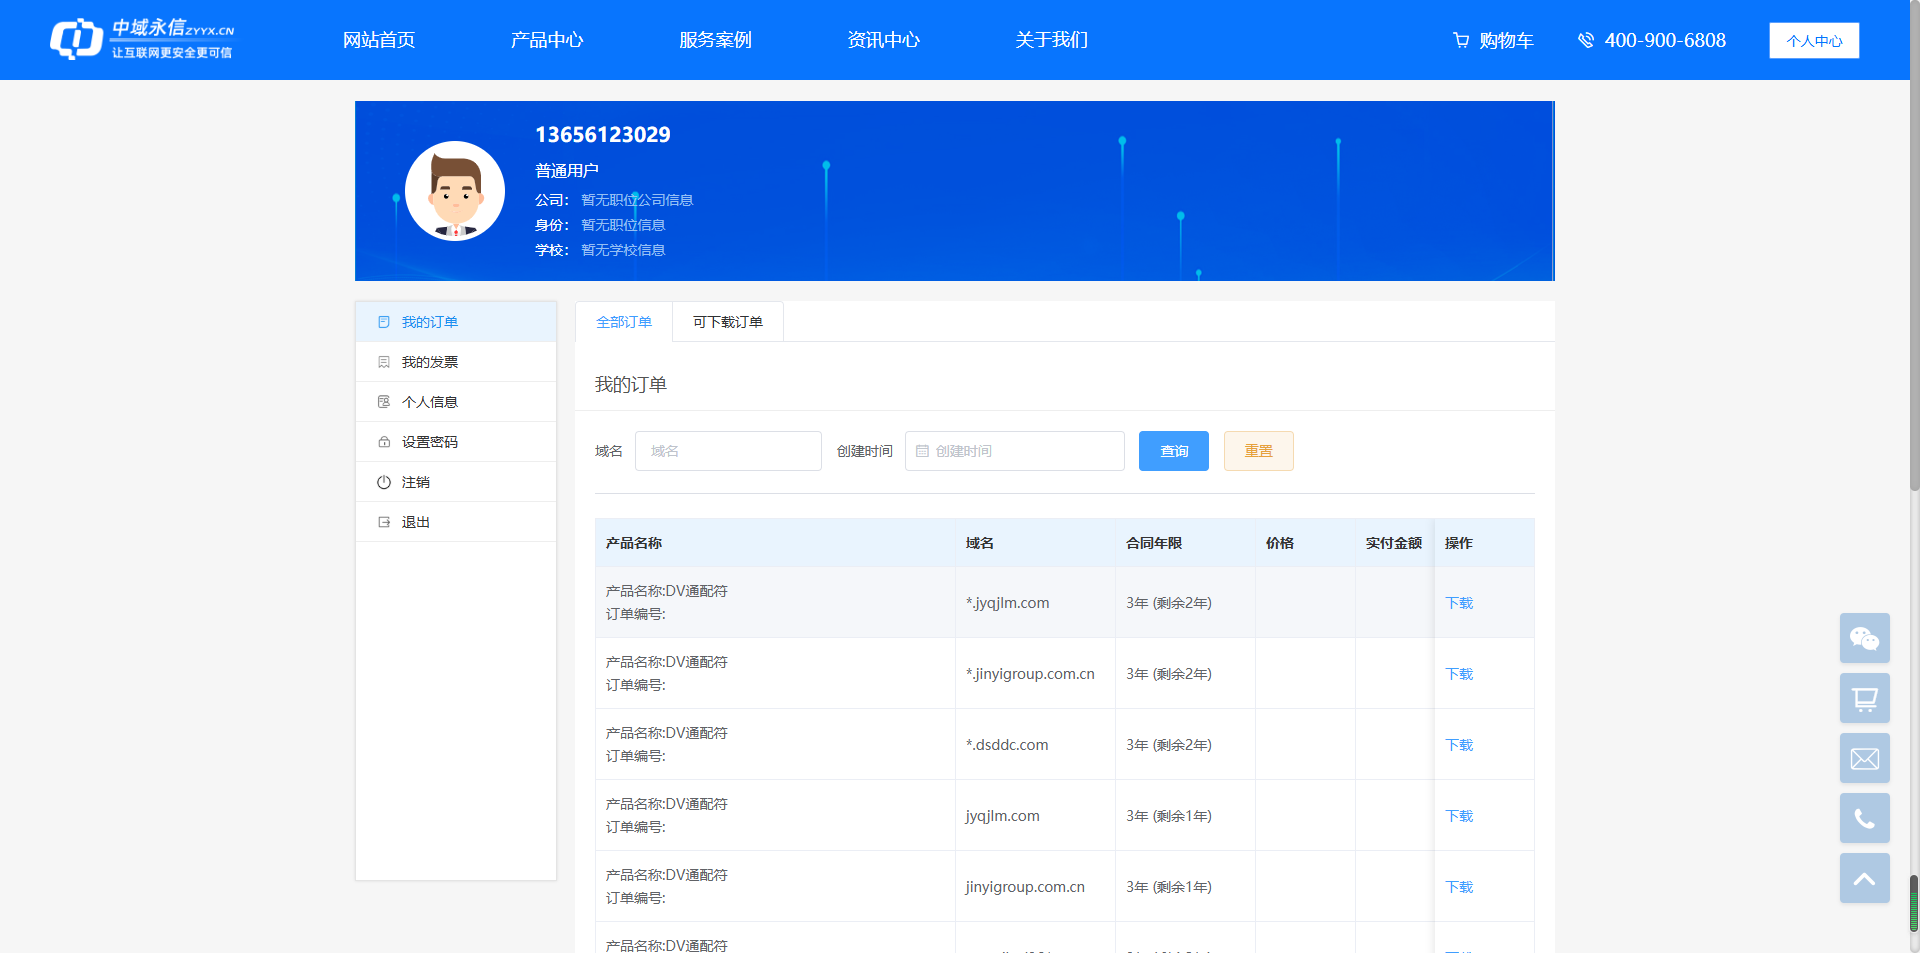The image size is (1920, 953).
Task: Click the floating shopping cart icon
Action: [x=1863, y=698]
